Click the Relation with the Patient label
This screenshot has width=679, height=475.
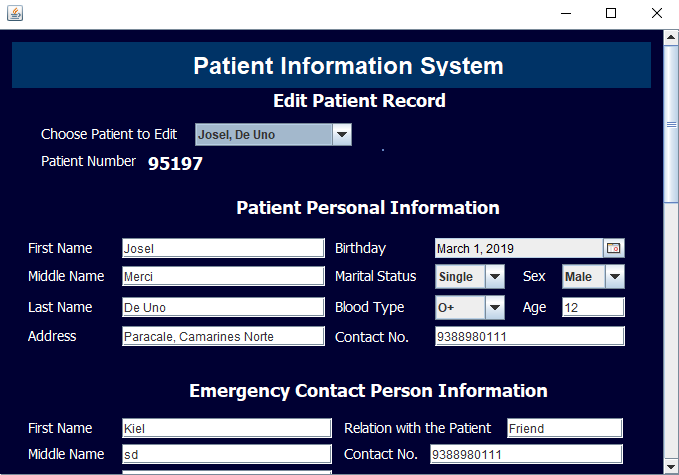[x=417, y=428]
